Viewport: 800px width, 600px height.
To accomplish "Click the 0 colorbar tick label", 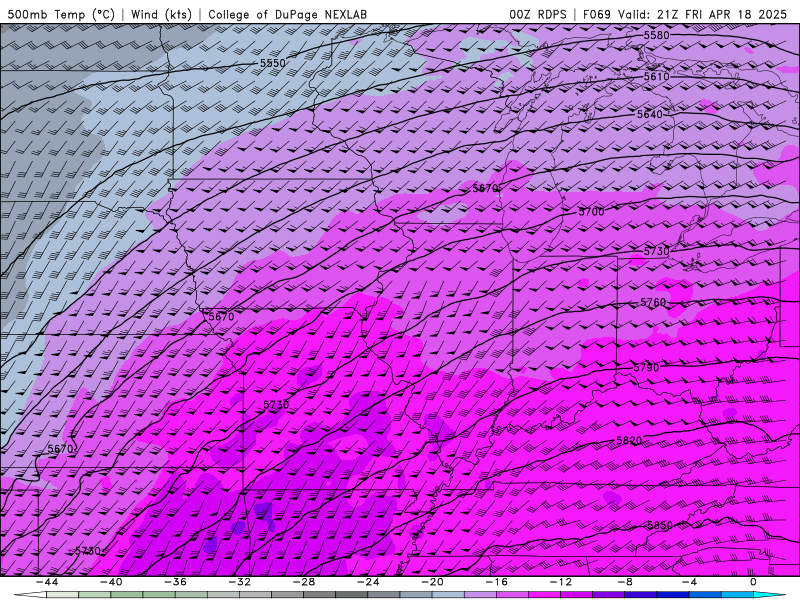I will tap(753, 582).
